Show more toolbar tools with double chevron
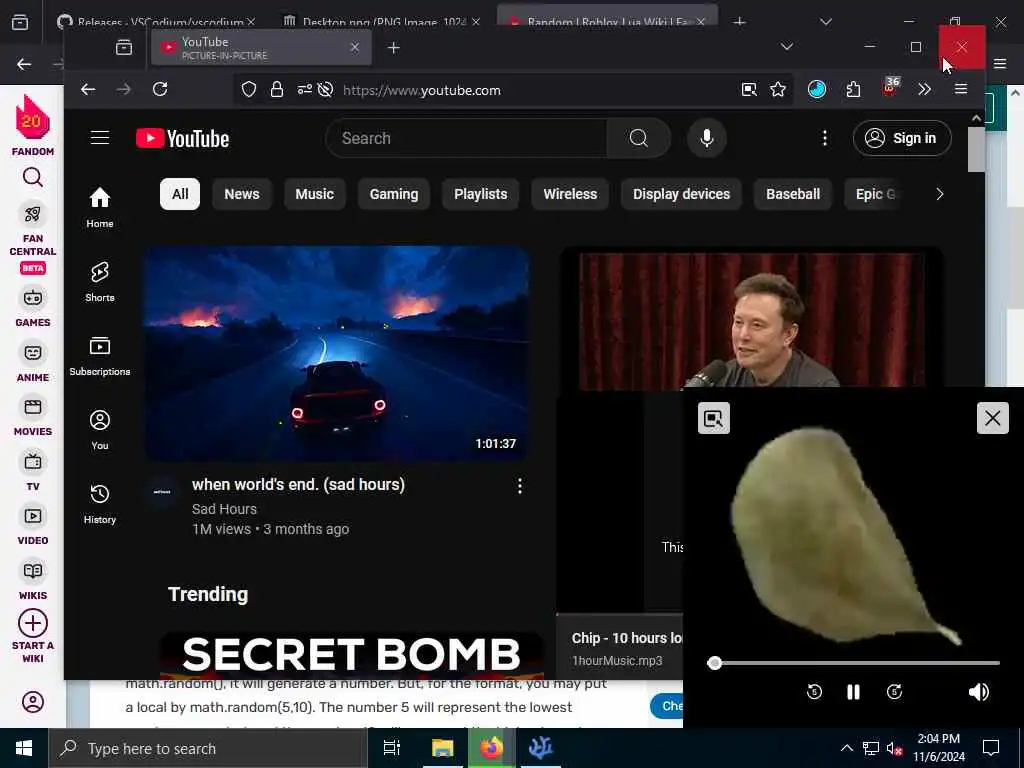 pyautogui.click(x=924, y=89)
